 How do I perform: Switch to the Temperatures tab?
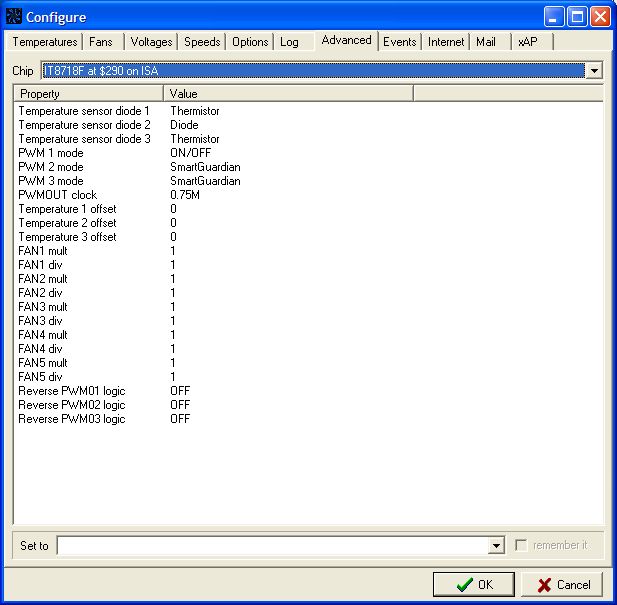coord(44,42)
